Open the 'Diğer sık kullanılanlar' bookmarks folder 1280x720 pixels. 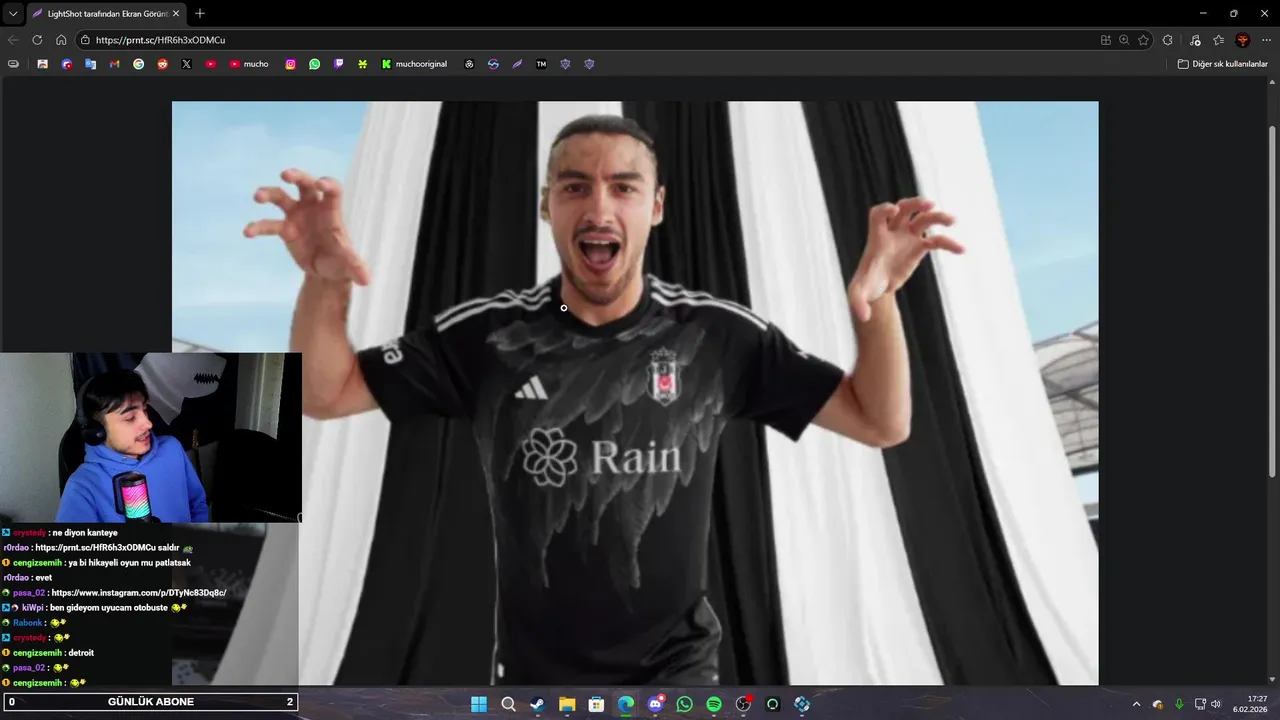[x=1223, y=64]
